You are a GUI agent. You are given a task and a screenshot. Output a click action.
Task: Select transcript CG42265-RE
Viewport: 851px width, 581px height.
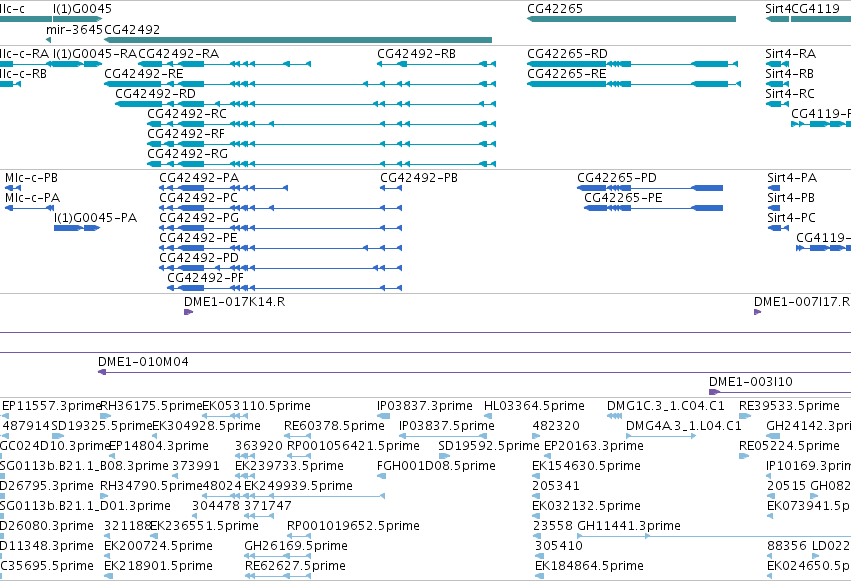(x=634, y=84)
